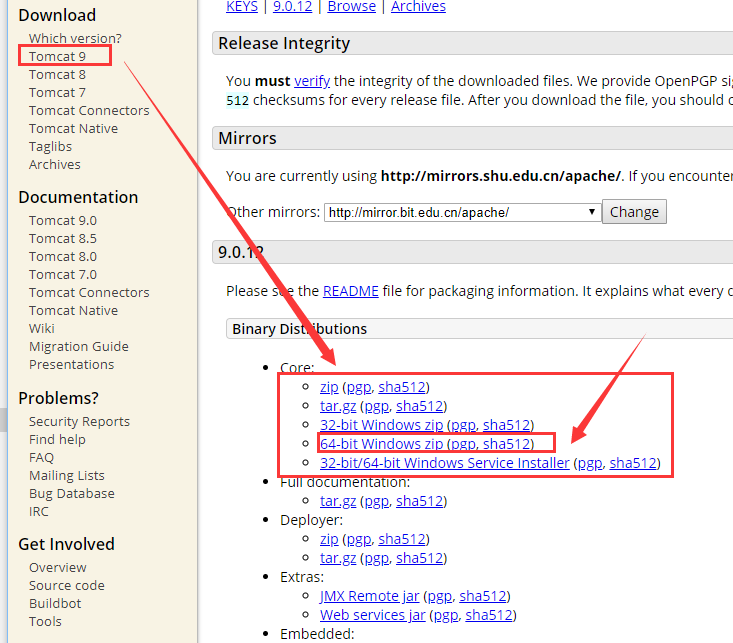This screenshot has width=733, height=643.
Task: Download Deployer zip
Action: 329,539
